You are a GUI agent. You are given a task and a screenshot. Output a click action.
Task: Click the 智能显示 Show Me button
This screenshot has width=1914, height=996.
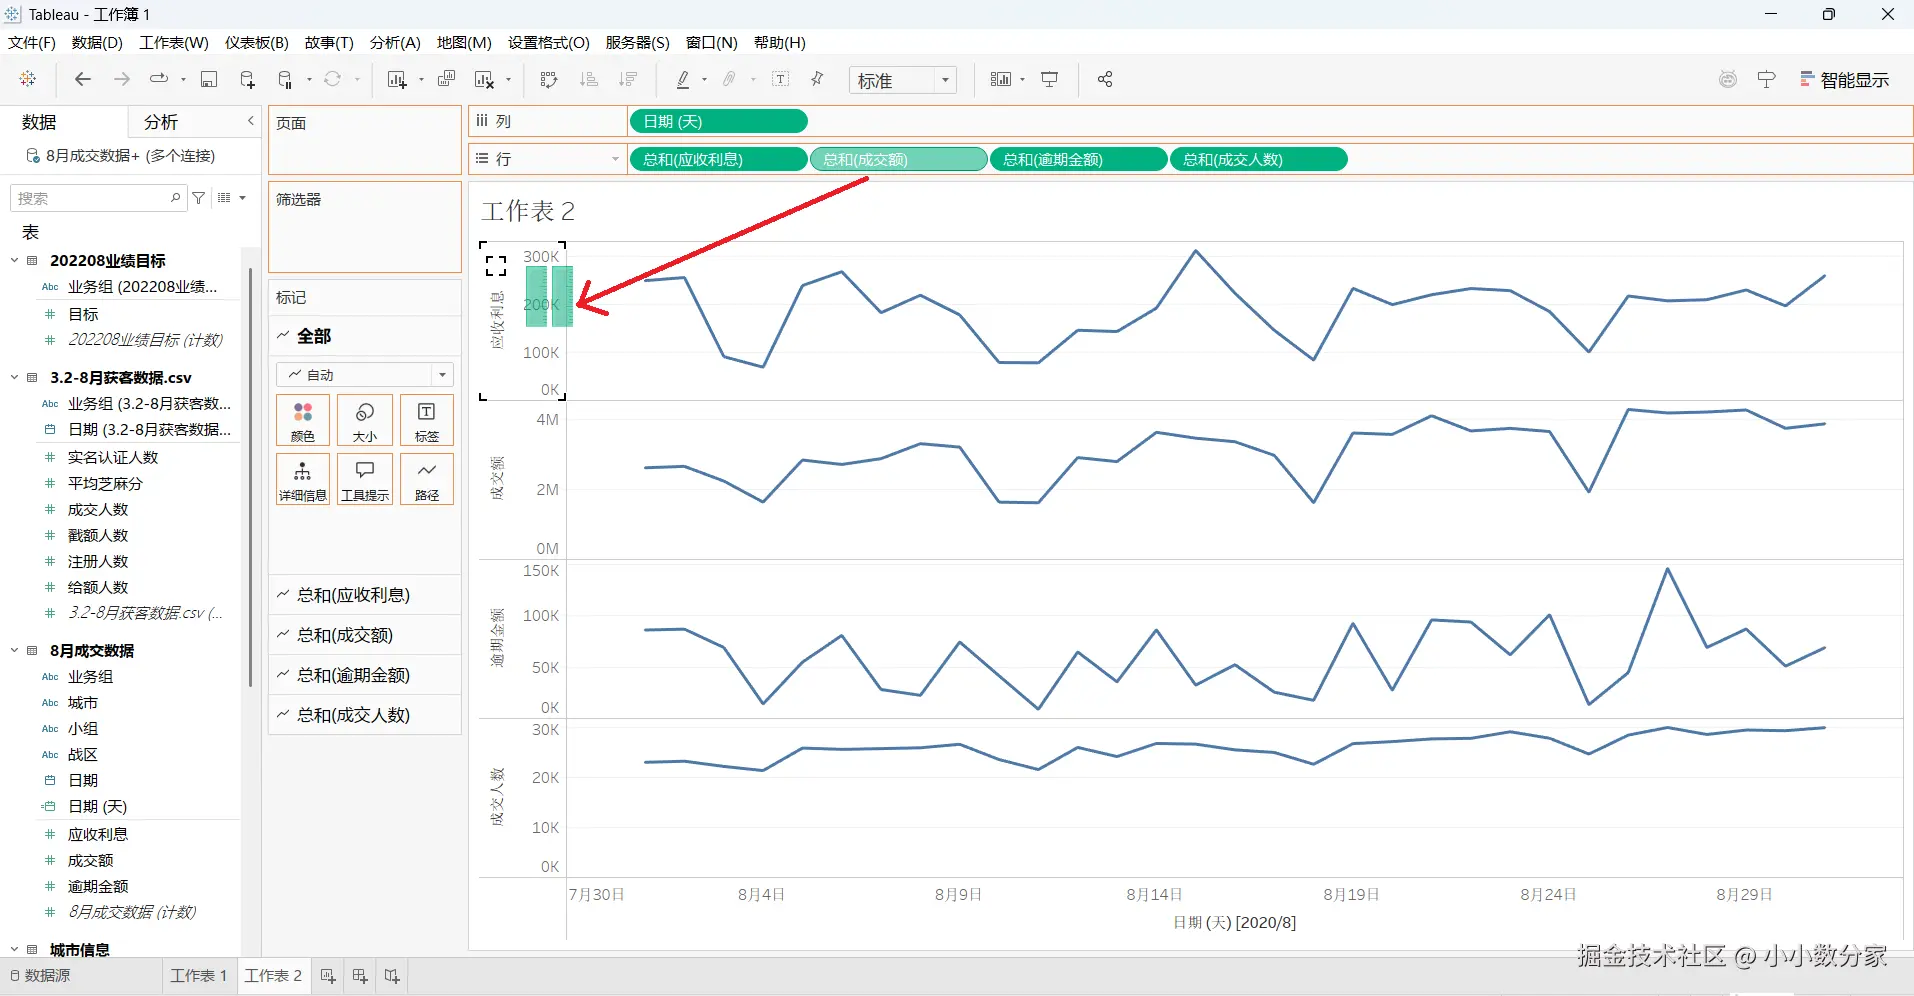[1844, 80]
